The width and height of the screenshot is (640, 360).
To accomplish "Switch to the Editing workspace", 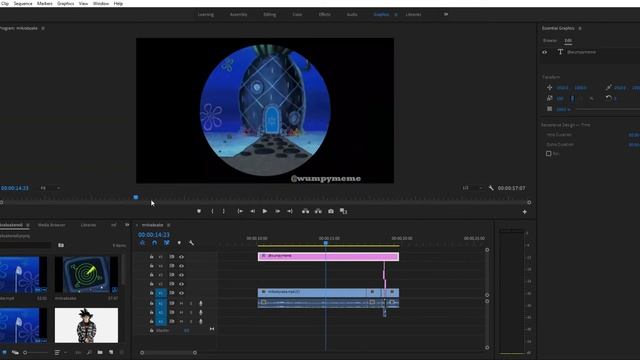I will [269, 14].
